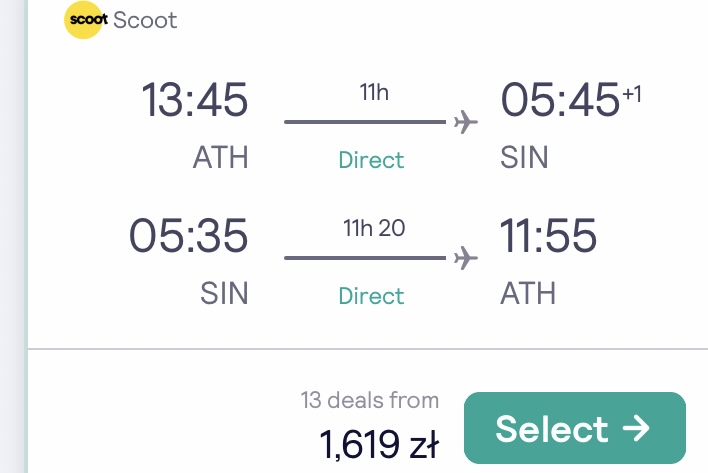The width and height of the screenshot is (708, 473).
Task: Click the Select button for Scoot deal
Action: (x=575, y=428)
